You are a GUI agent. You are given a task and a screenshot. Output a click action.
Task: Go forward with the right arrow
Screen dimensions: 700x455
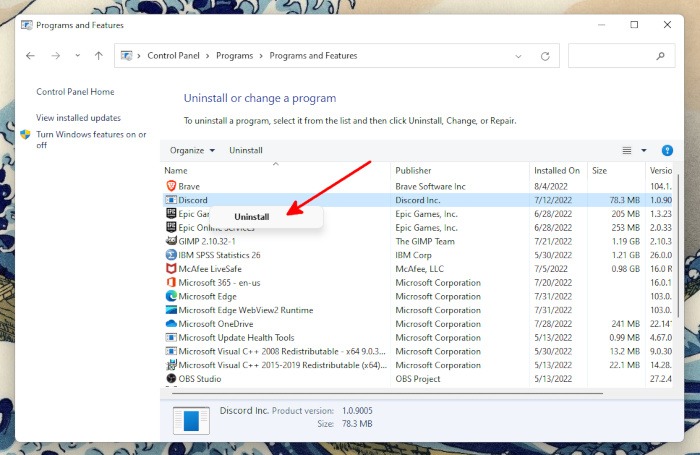click(x=55, y=56)
